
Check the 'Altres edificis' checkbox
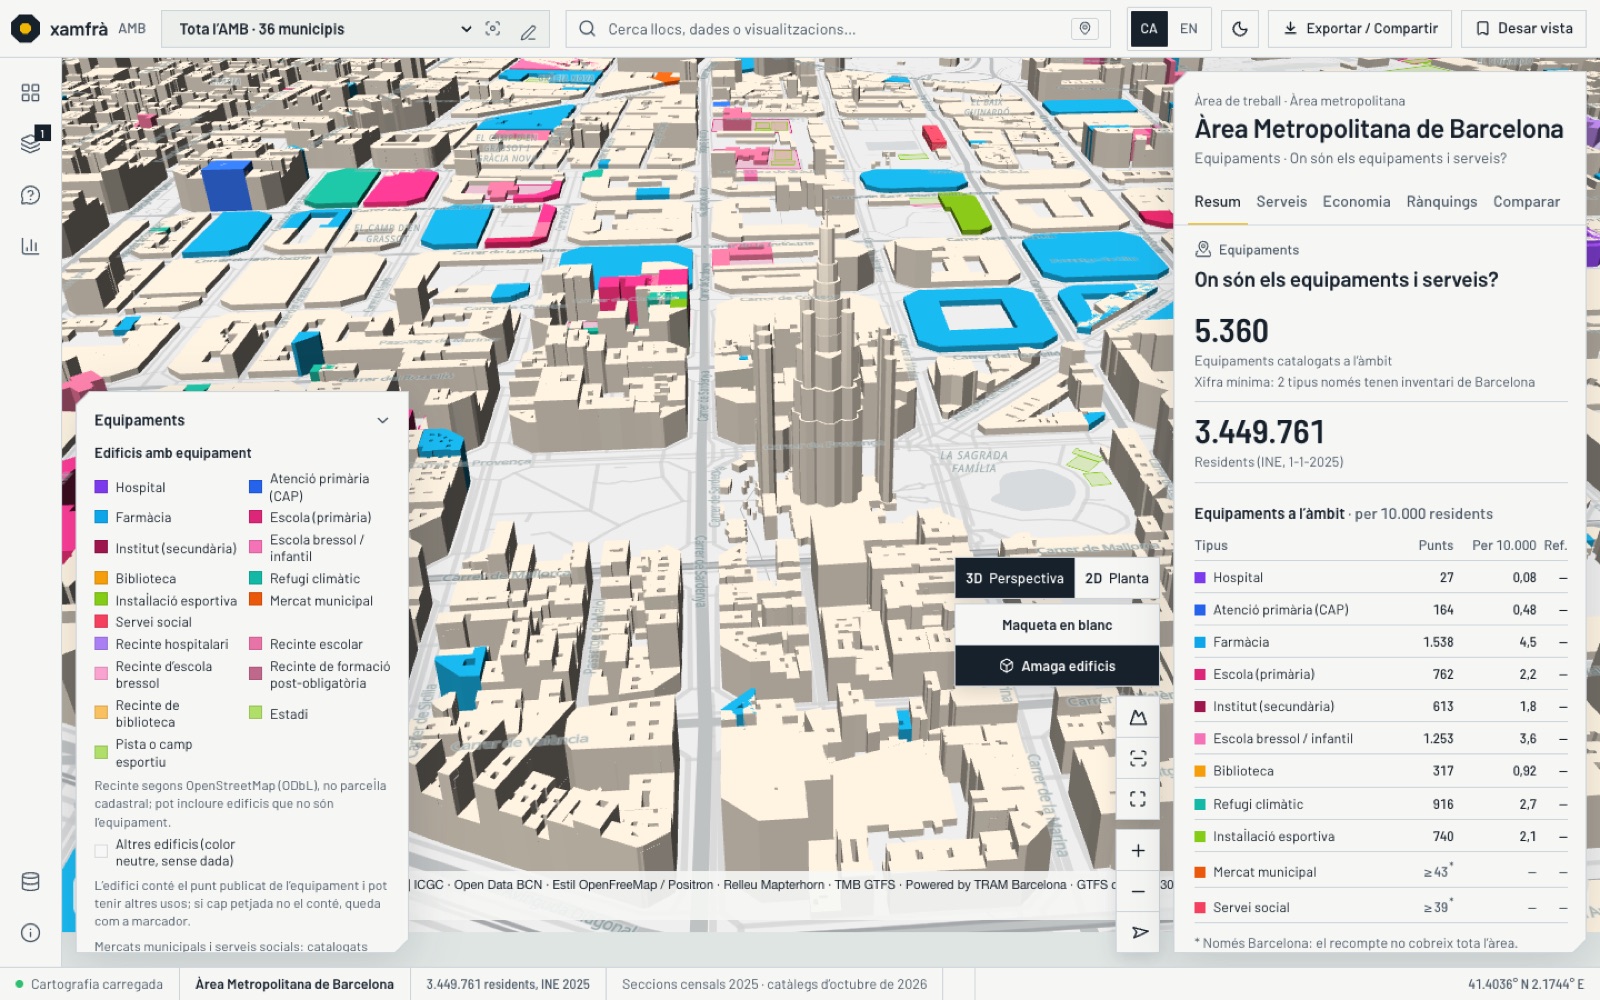tap(101, 852)
